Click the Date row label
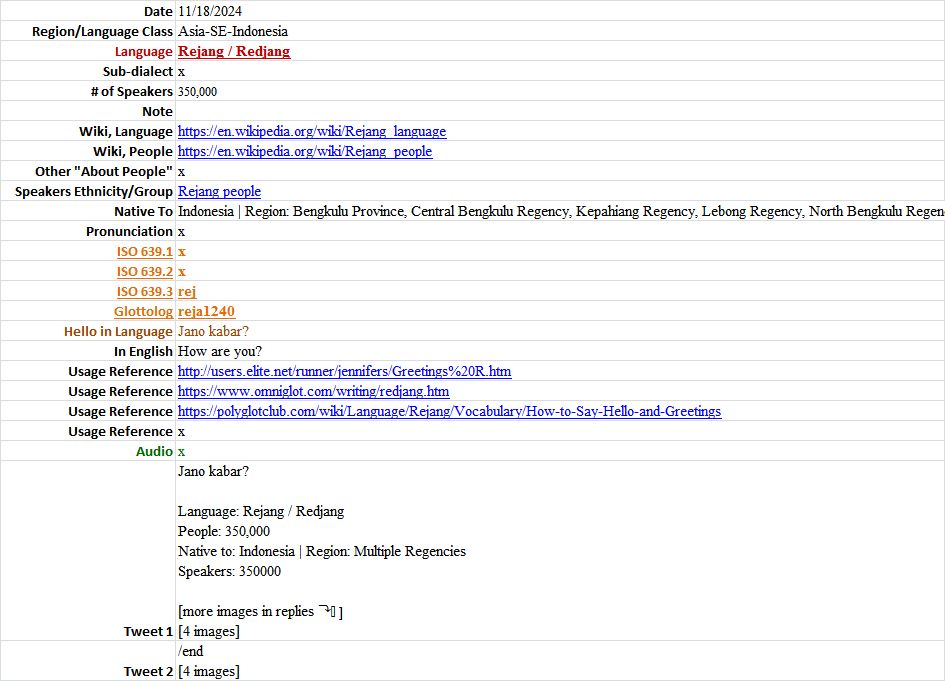The height and width of the screenshot is (681, 945). [159, 11]
